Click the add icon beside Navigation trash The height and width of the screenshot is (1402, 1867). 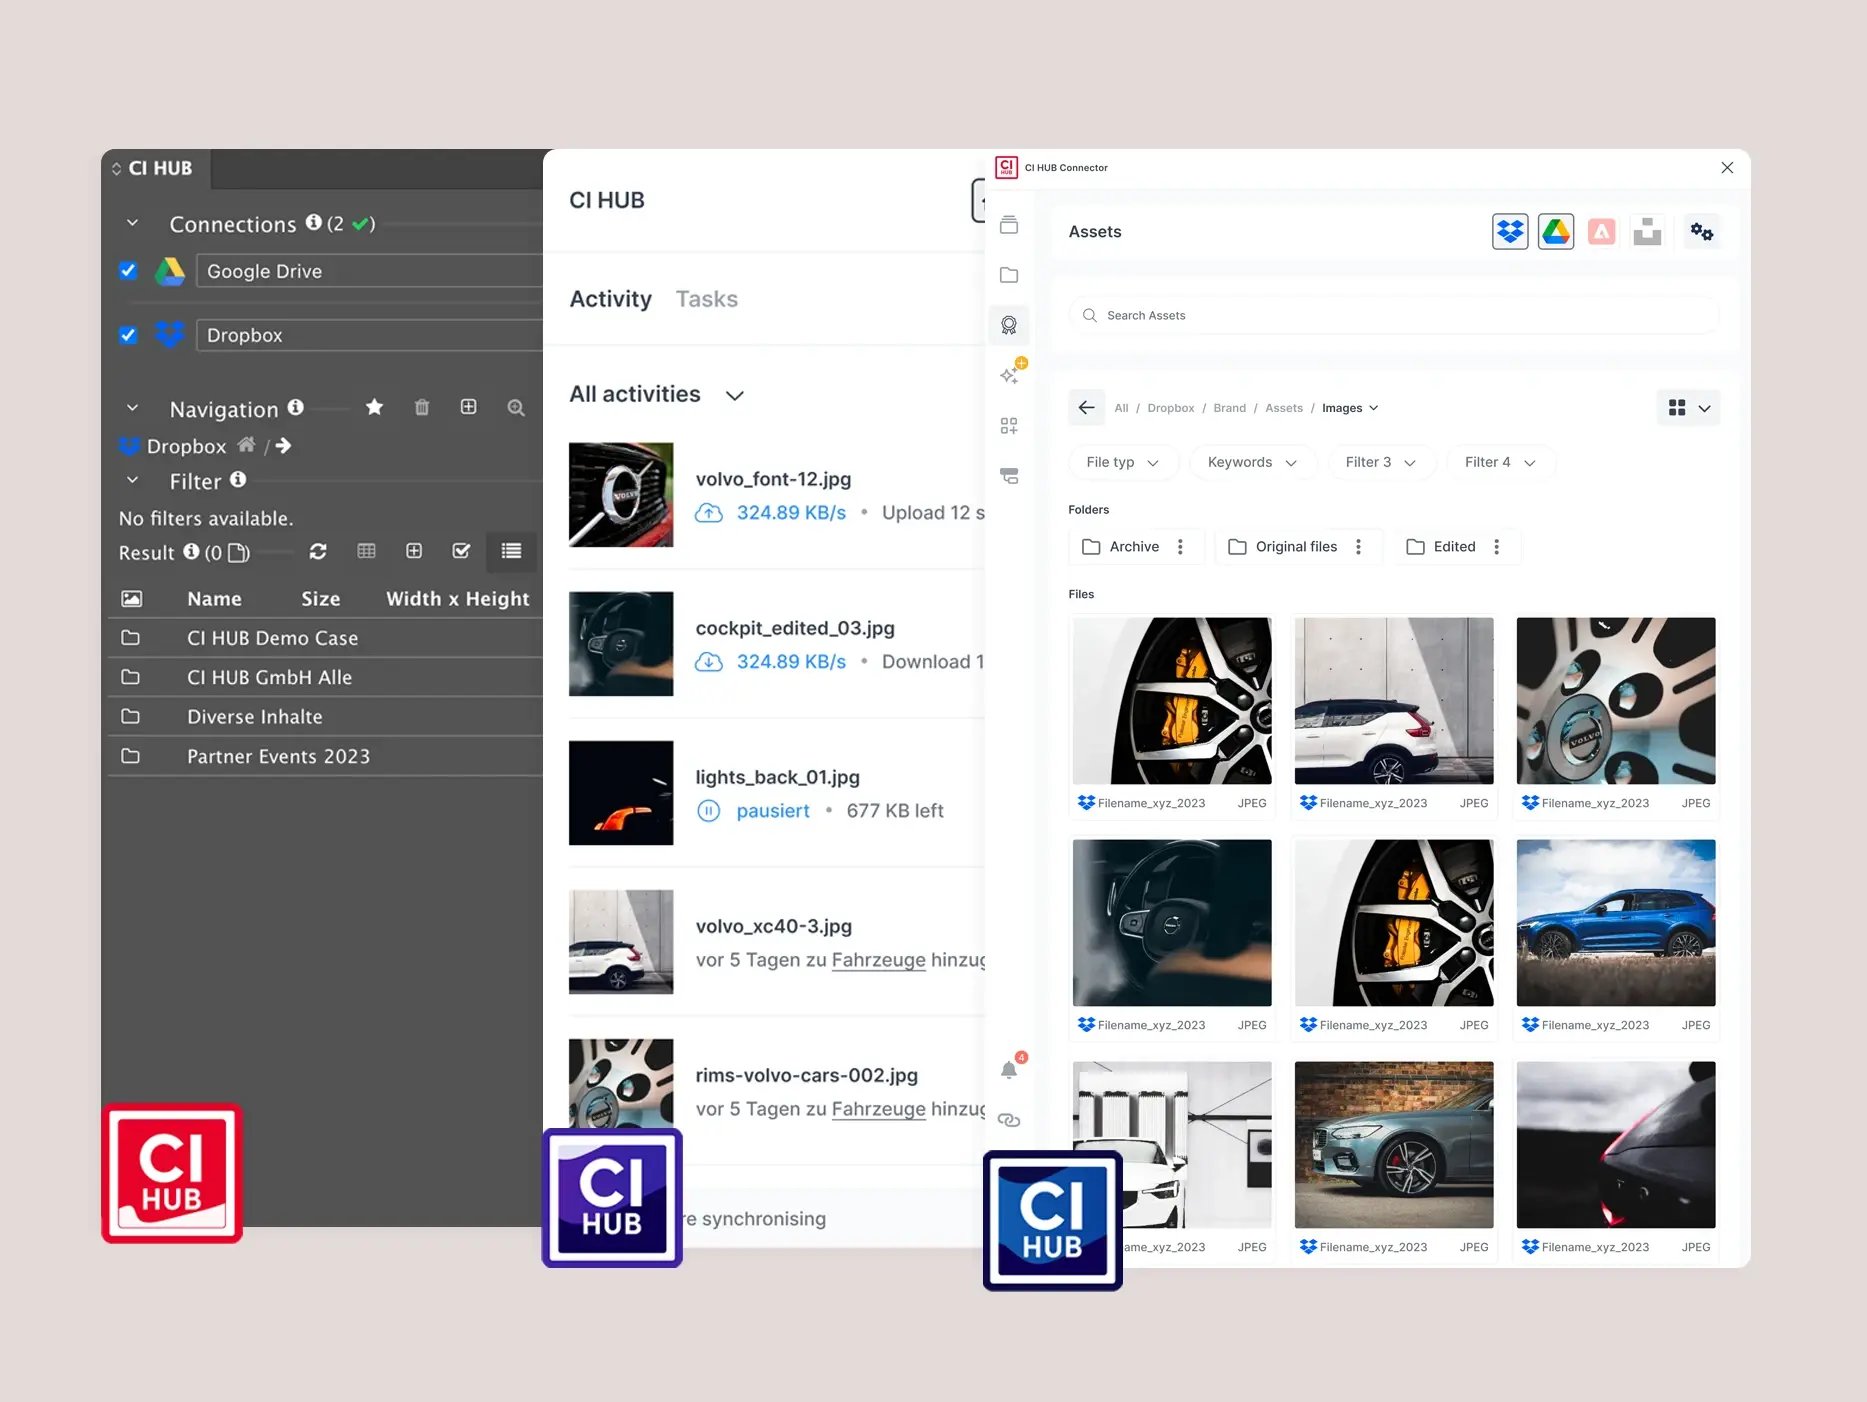[x=468, y=407]
